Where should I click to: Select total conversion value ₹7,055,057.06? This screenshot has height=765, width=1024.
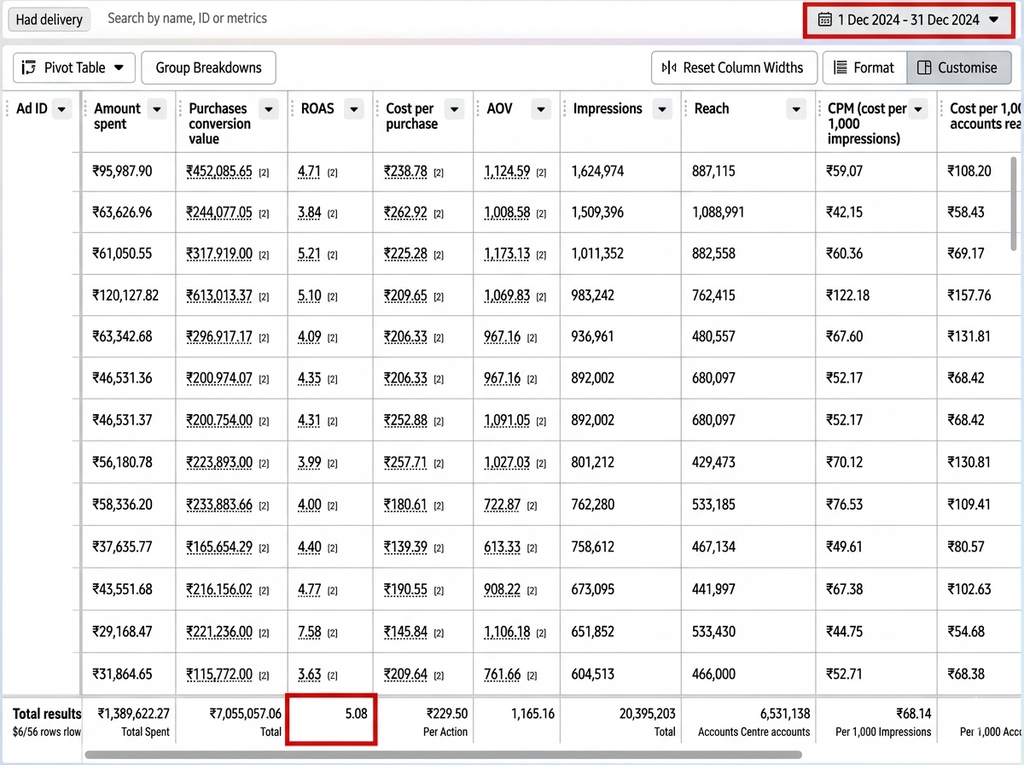(x=246, y=713)
